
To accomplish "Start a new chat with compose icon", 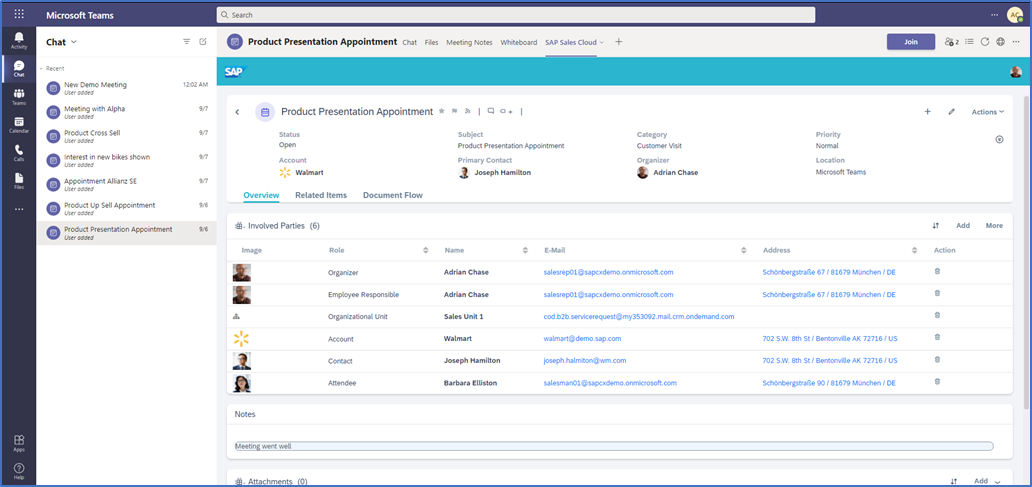I will [x=203, y=41].
